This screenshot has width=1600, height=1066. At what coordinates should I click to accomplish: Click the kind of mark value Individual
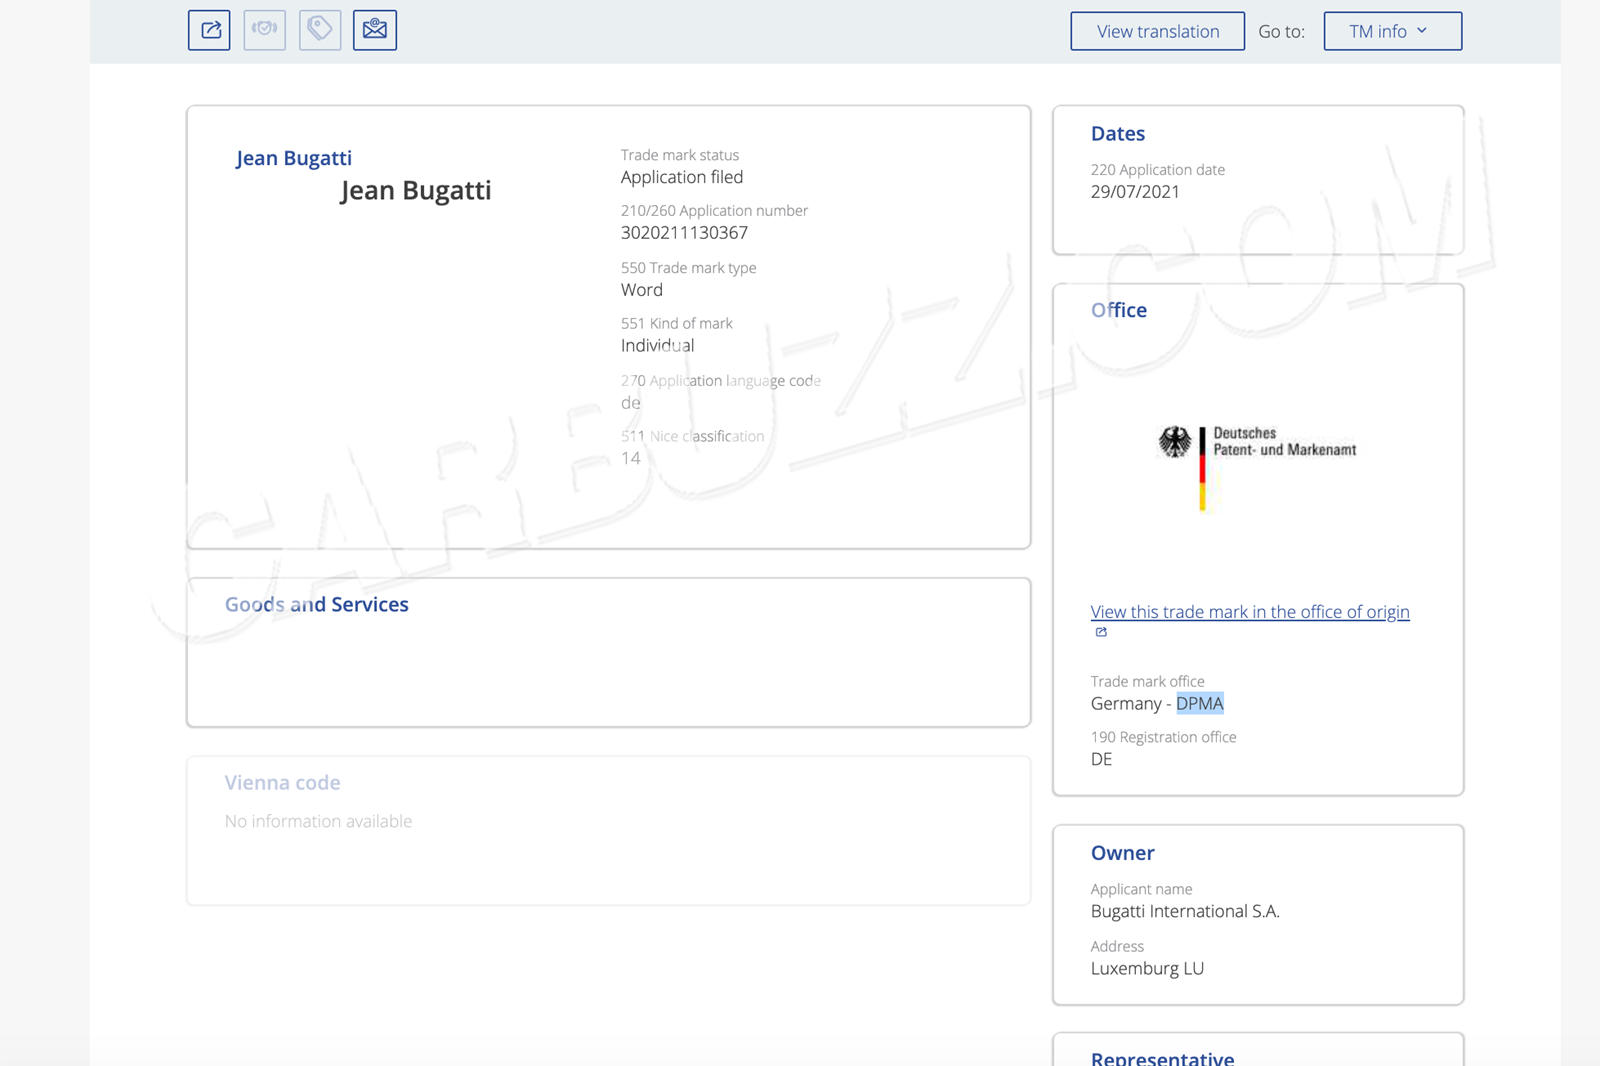(657, 345)
